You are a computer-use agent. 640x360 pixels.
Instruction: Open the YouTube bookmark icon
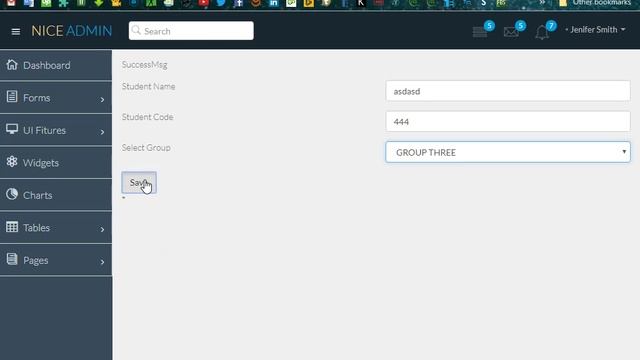pos(204,3)
